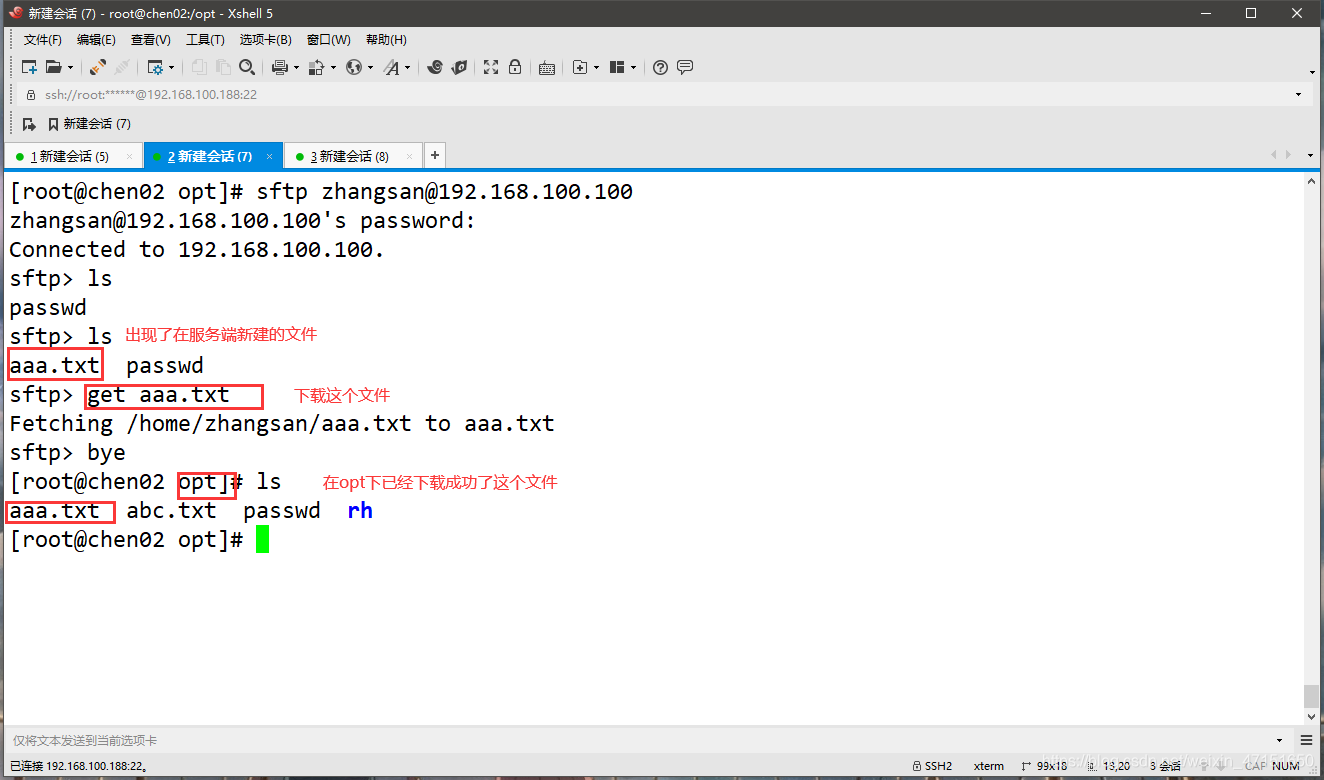Expand the new tab toolbar dropdown arrow

[x=596, y=68]
